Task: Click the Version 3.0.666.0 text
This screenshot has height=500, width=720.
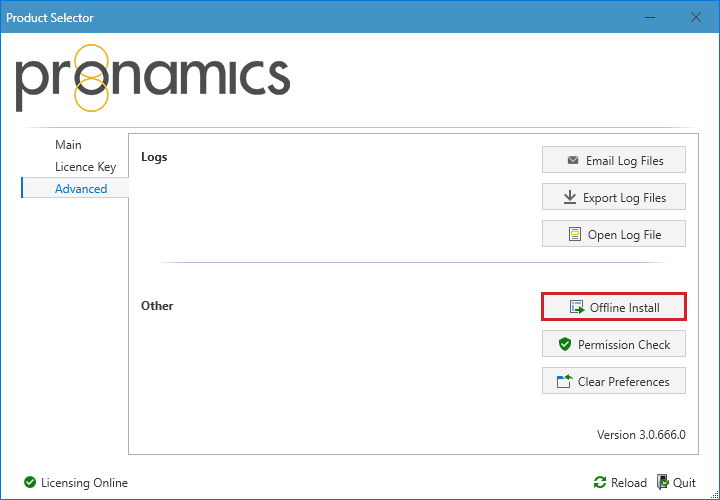Action: [640, 435]
